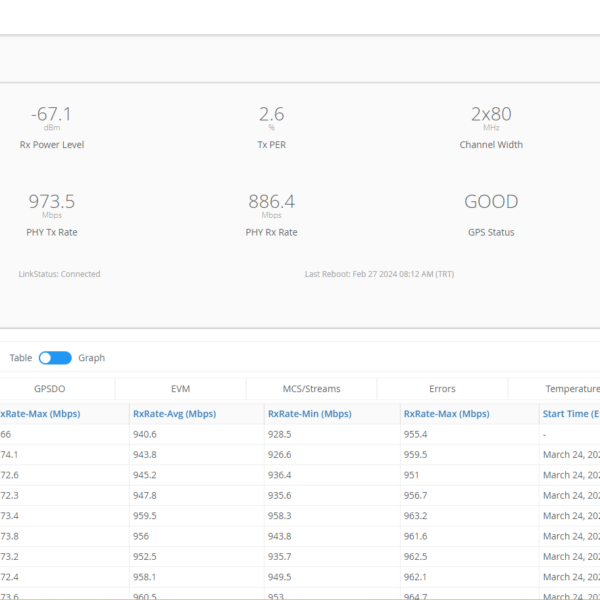Click the GOOD GPS Status indicator

pyautogui.click(x=491, y=202)
